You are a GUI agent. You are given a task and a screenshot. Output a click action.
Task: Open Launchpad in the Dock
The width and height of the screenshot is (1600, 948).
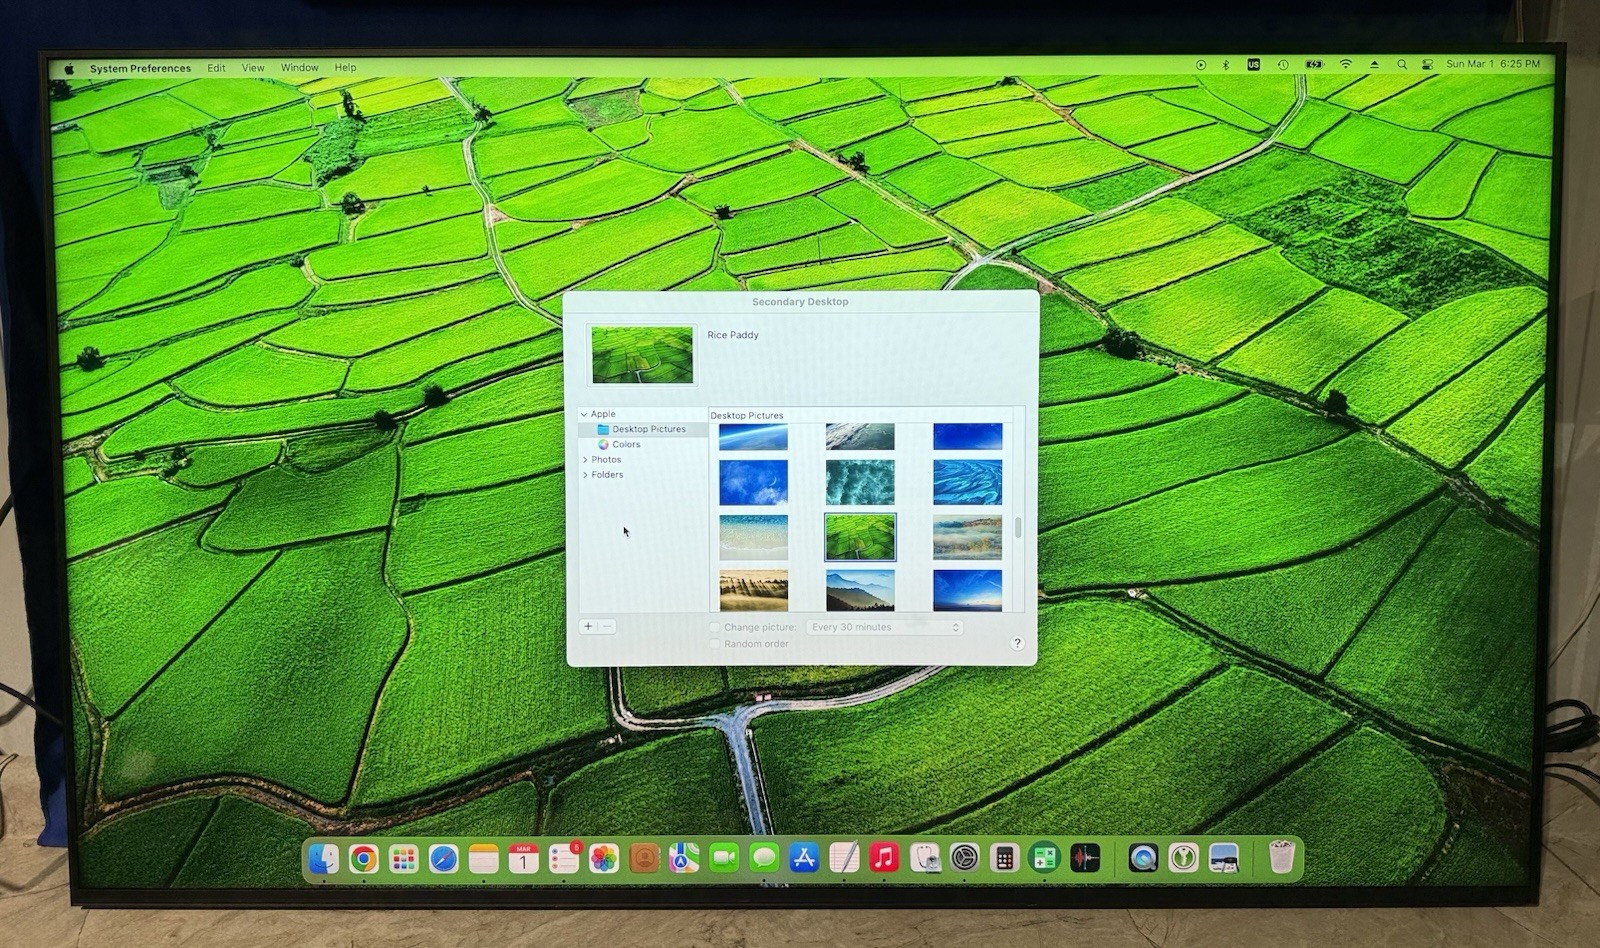tap(403, 858)
